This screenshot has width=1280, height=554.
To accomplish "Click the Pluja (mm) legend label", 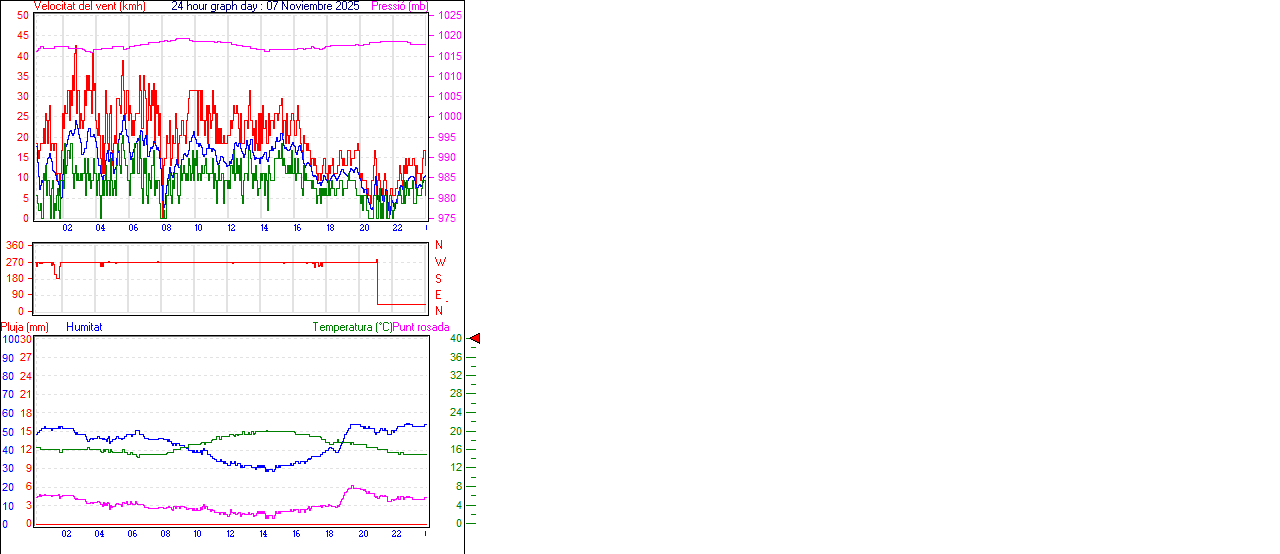I will tap(25, 327).
